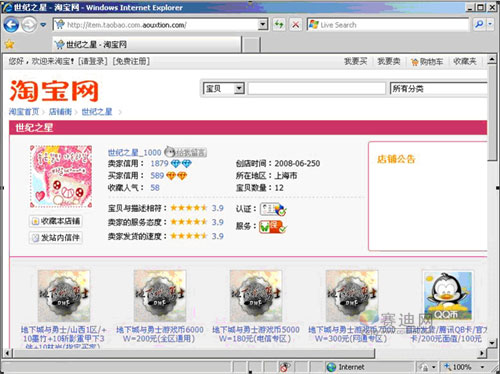
Task: Click creation date 2008-06-250 text
Action: coord(297,164)
